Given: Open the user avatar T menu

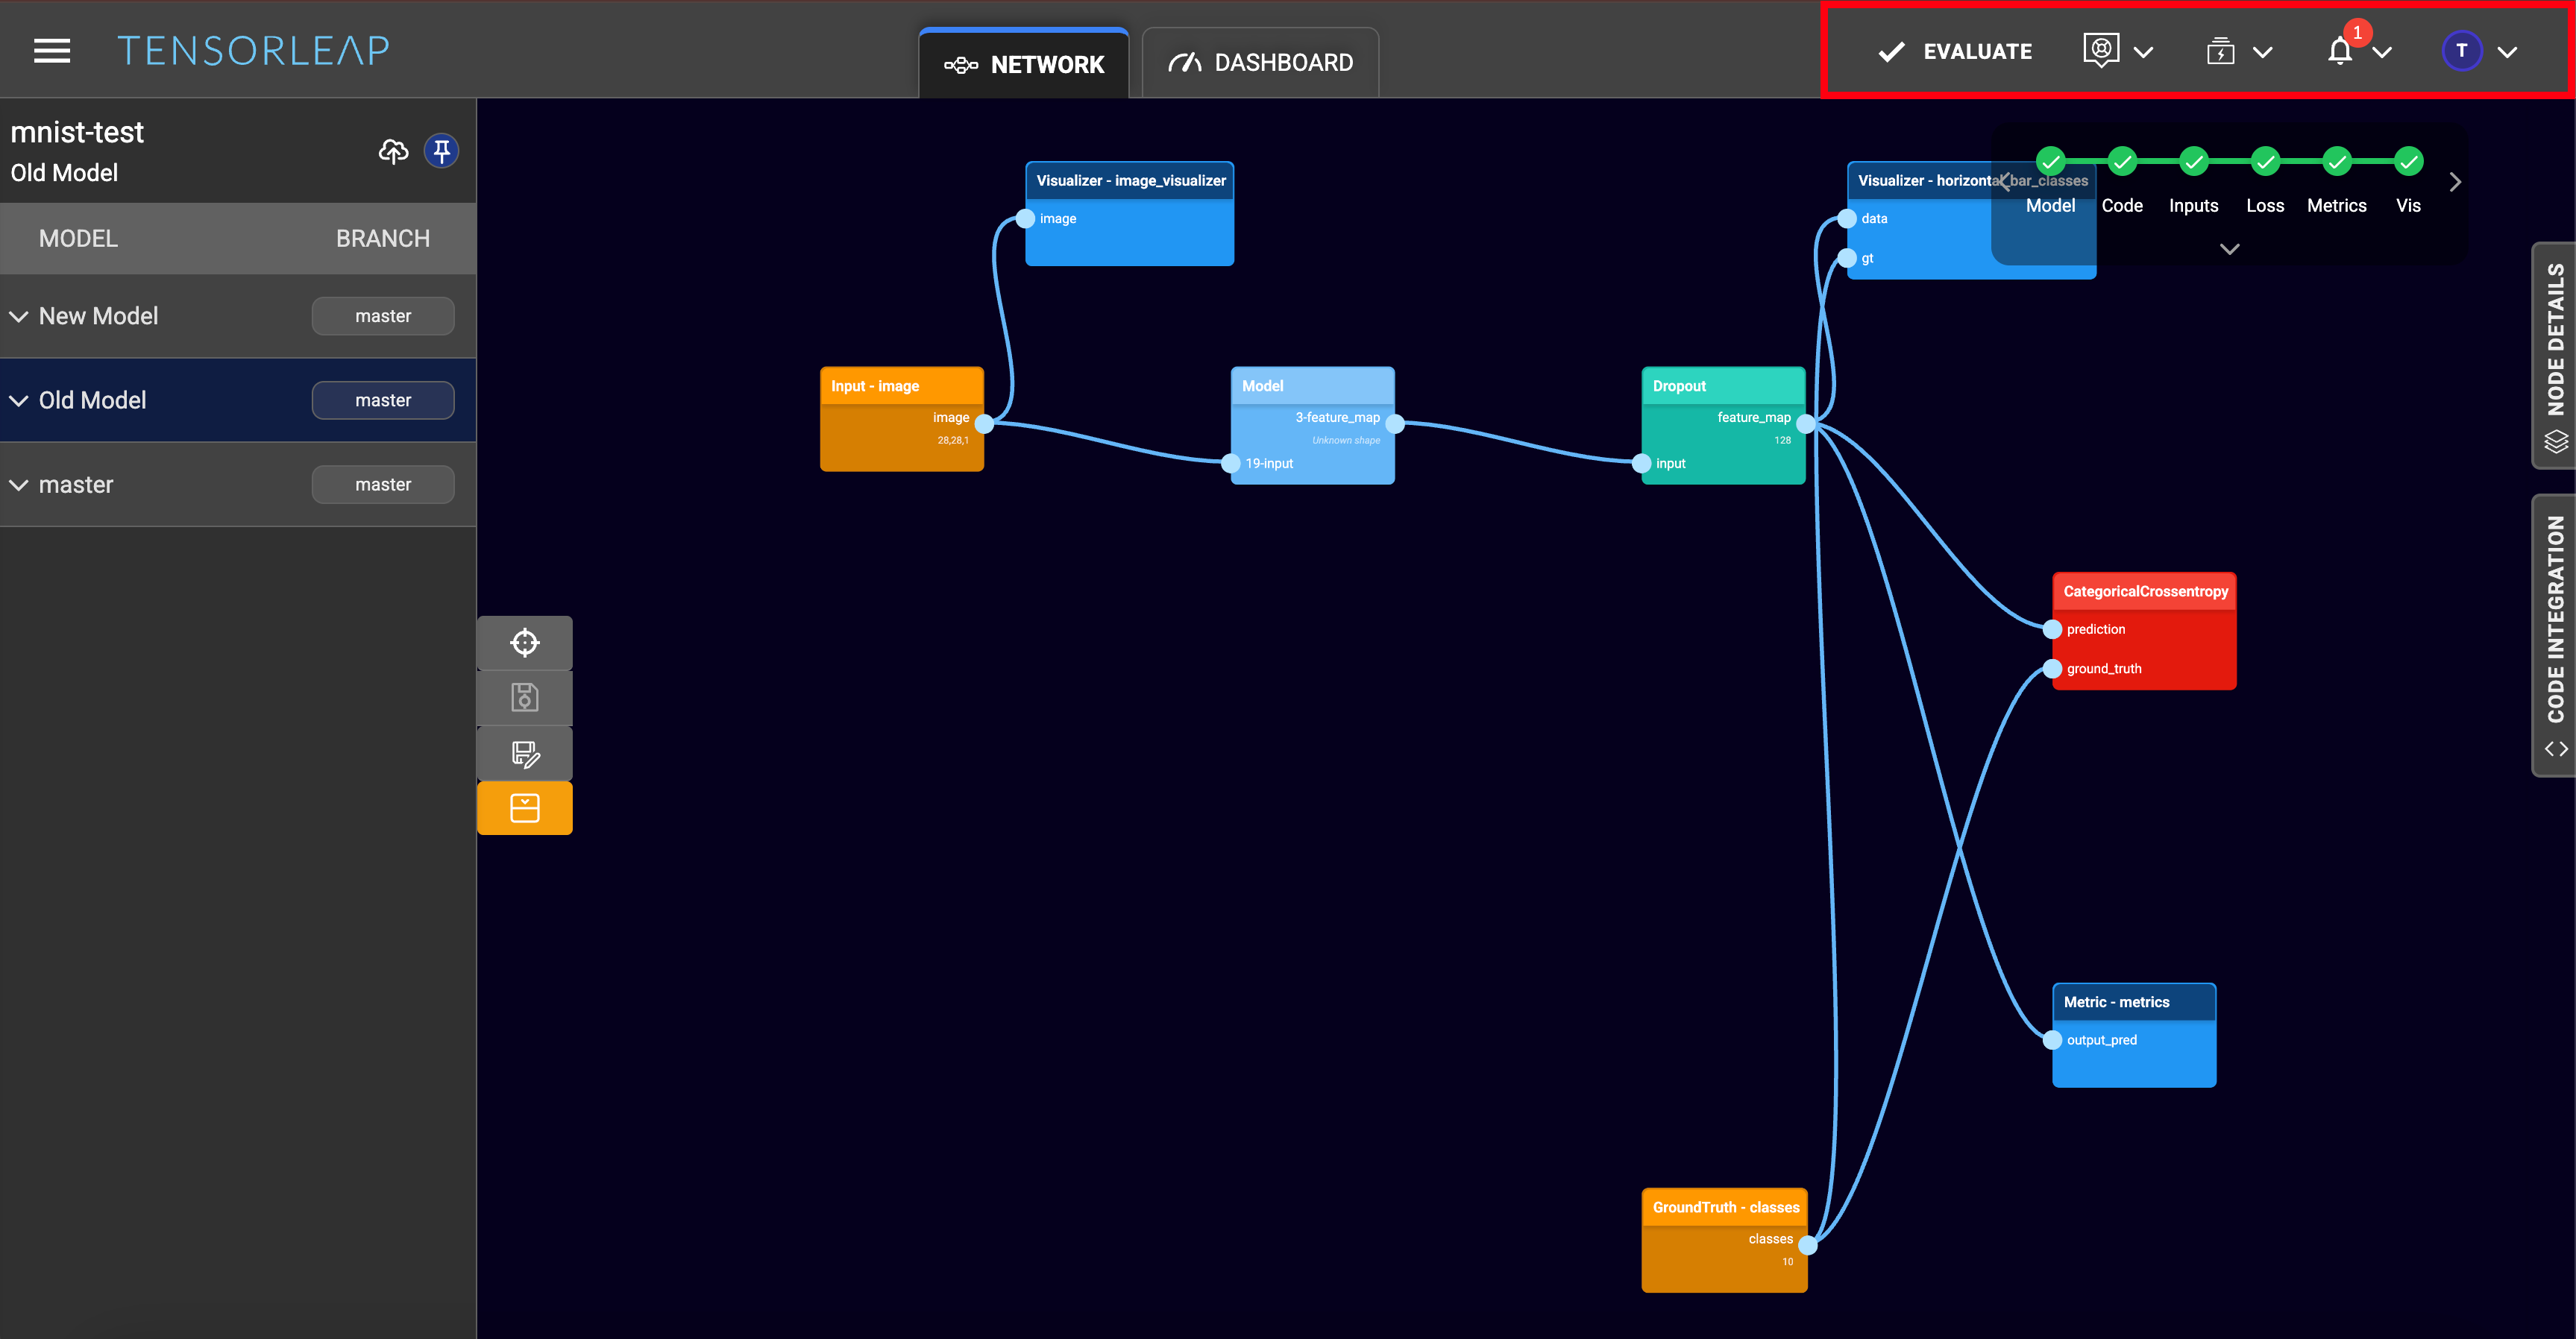Looking at the screenshot, I should (x=2461, y=51).
